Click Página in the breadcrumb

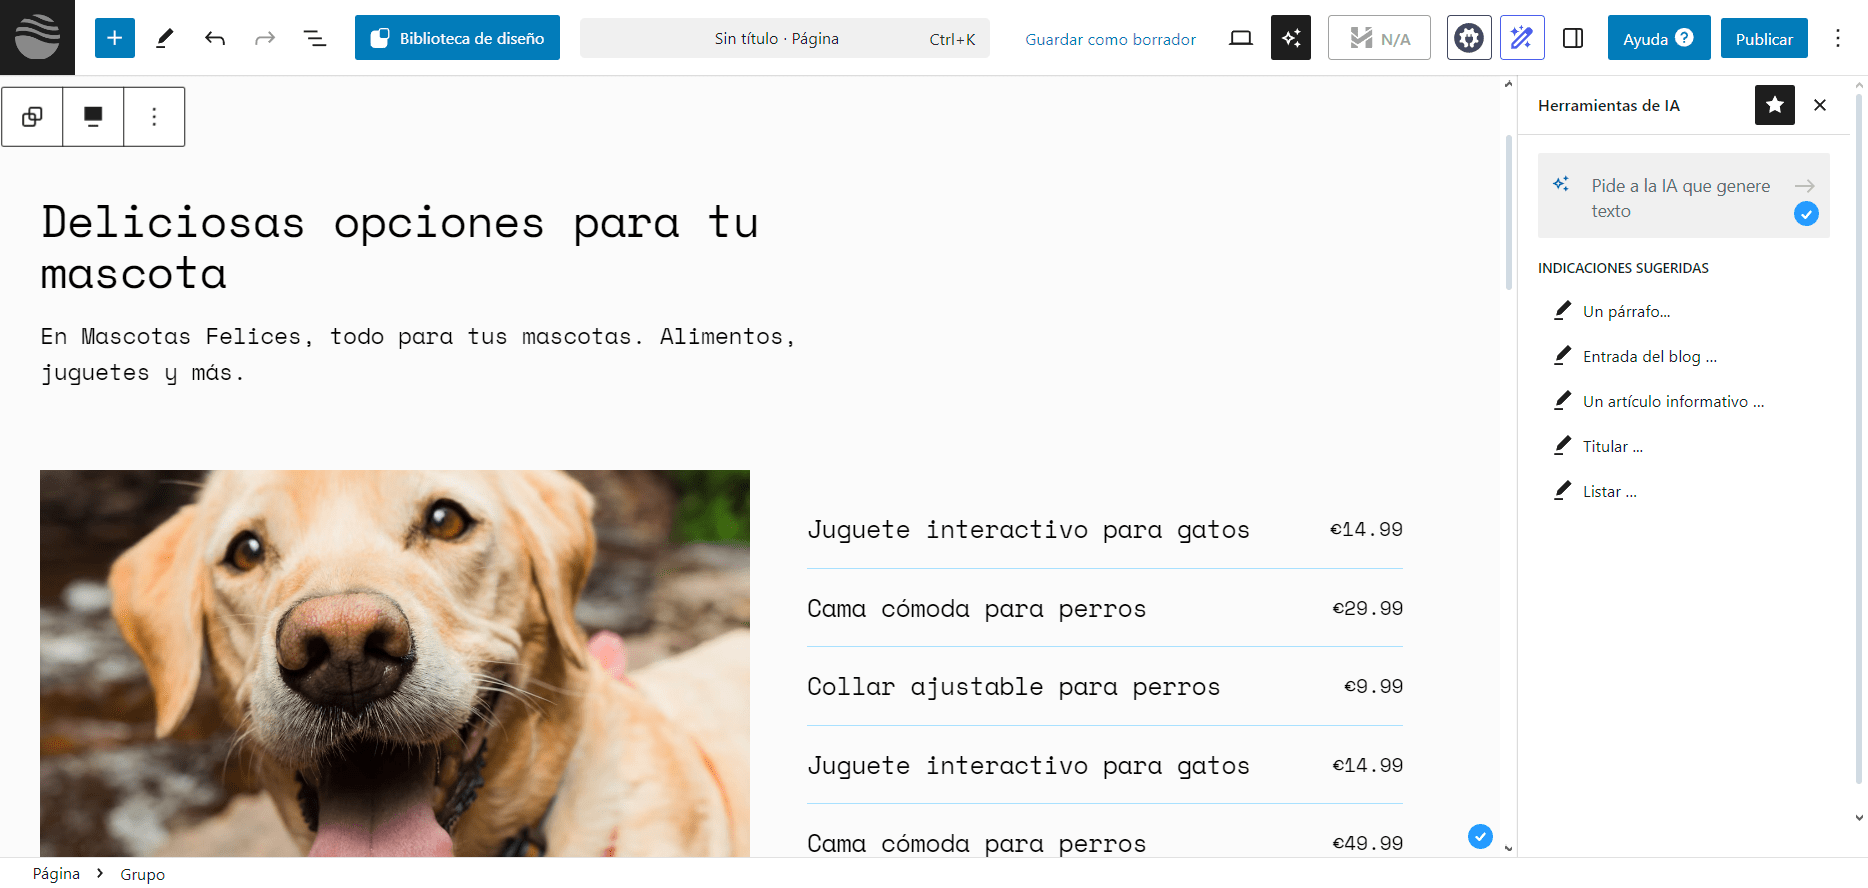pyautogui.click(x=56, y=873)
